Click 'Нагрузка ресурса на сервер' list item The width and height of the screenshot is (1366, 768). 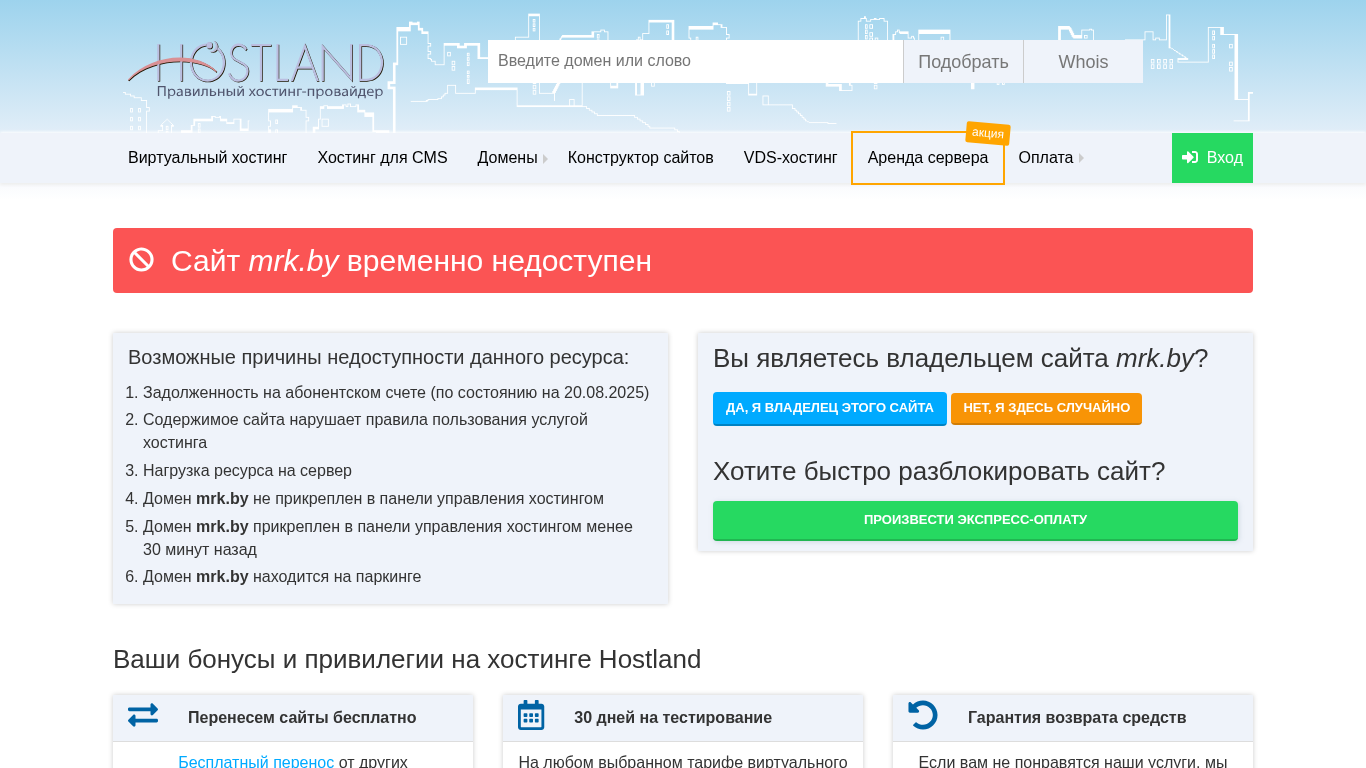247,471
